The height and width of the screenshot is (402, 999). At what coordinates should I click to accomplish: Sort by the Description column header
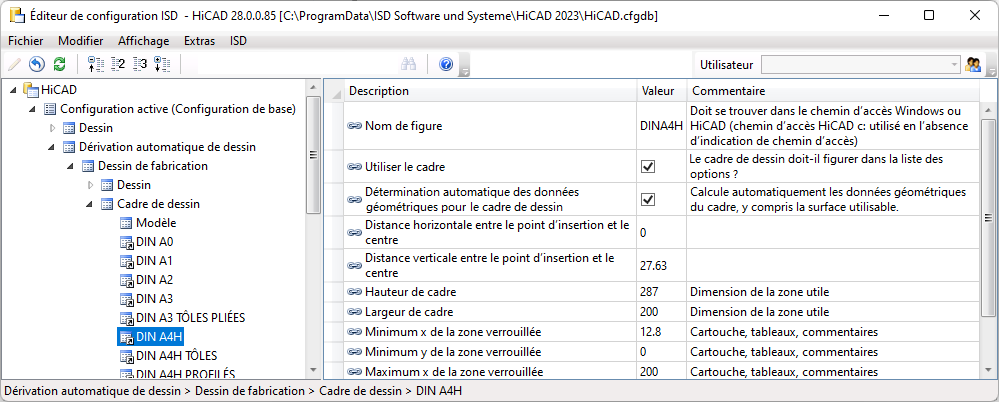click(489, 90)
